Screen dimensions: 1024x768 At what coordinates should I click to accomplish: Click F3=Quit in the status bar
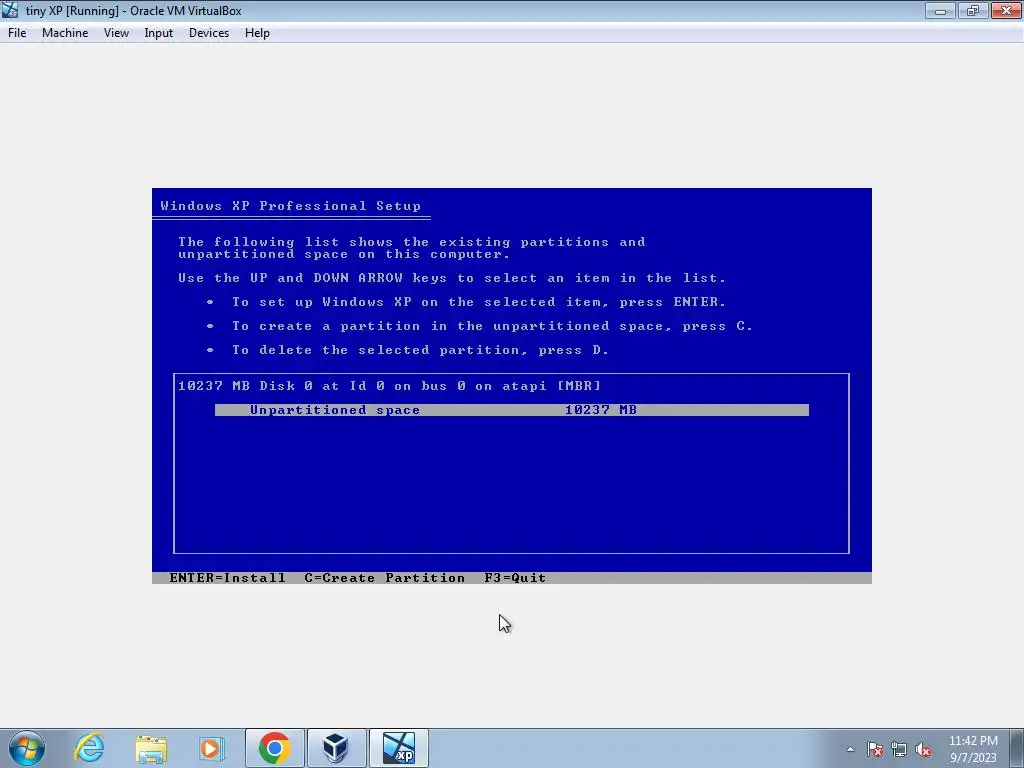point(515,577)
